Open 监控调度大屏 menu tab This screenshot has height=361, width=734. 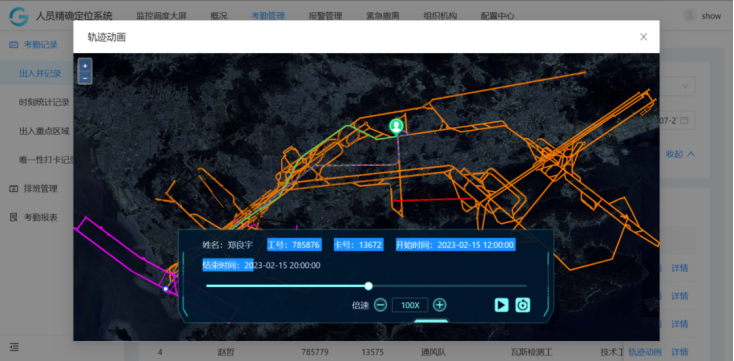[161, 16]
